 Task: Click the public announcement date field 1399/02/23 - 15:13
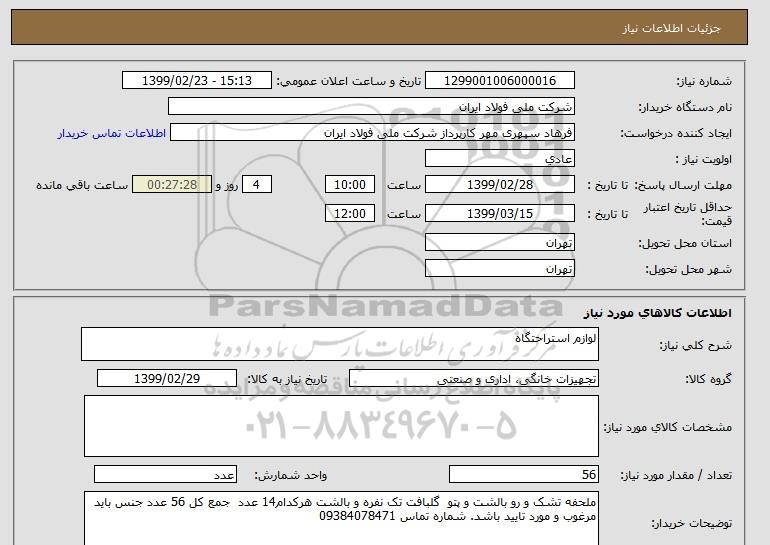coord(196,80)
